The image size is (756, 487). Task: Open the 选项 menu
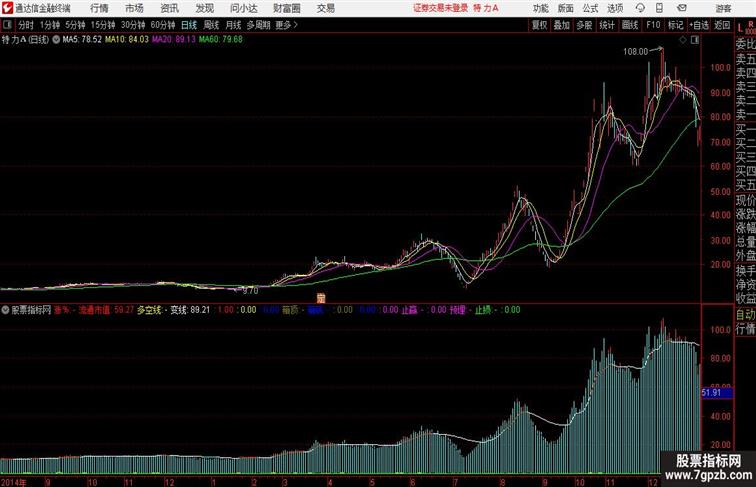[x=615, y=8]
